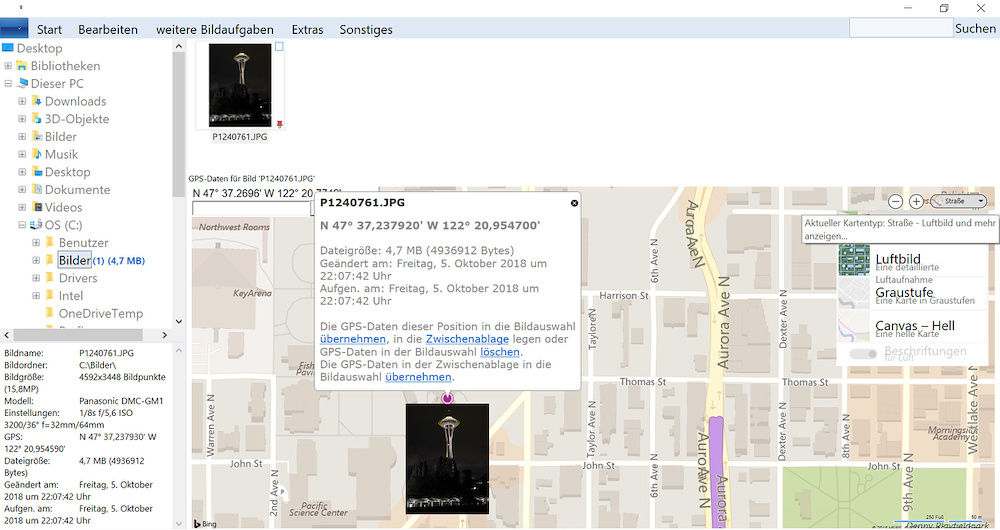Select the Luftbild map type thumbnail
Viewport: 1000px width, 530px height.
(854, 260)
